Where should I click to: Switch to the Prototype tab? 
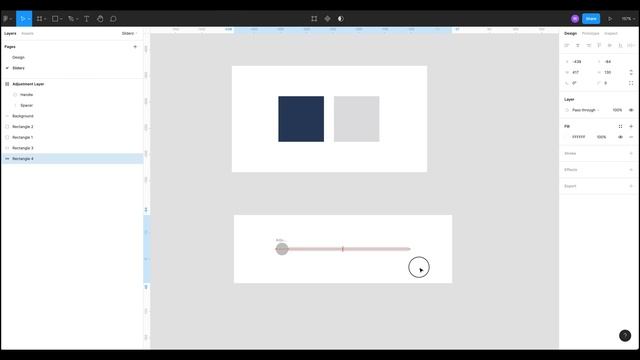590,33
